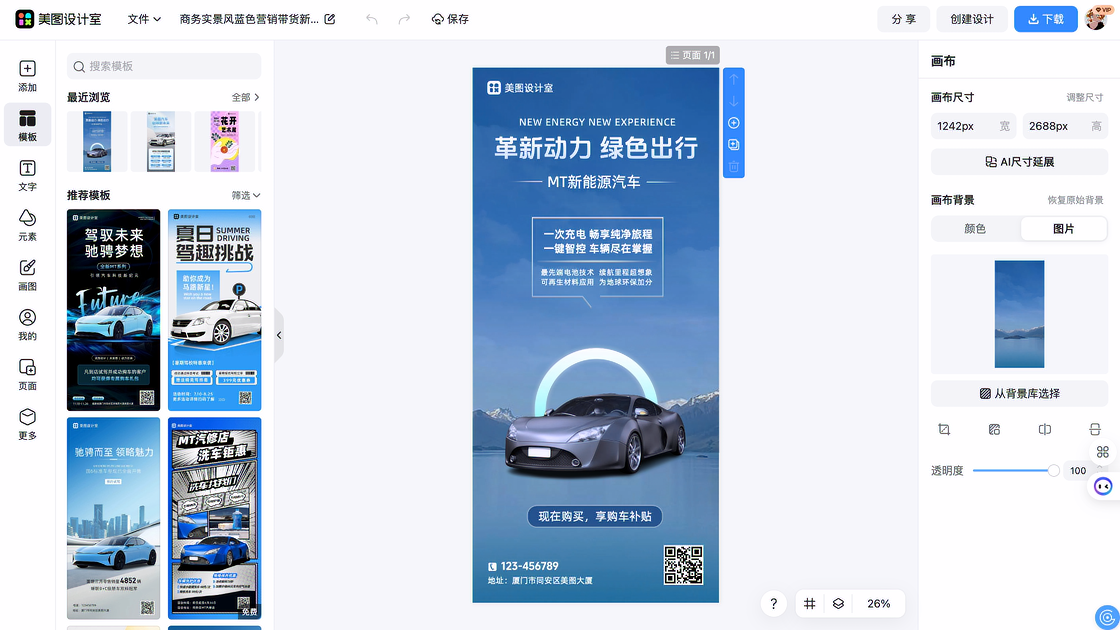
Task: Click the 搜索模板 search field
Action: [x=164, y=66]
